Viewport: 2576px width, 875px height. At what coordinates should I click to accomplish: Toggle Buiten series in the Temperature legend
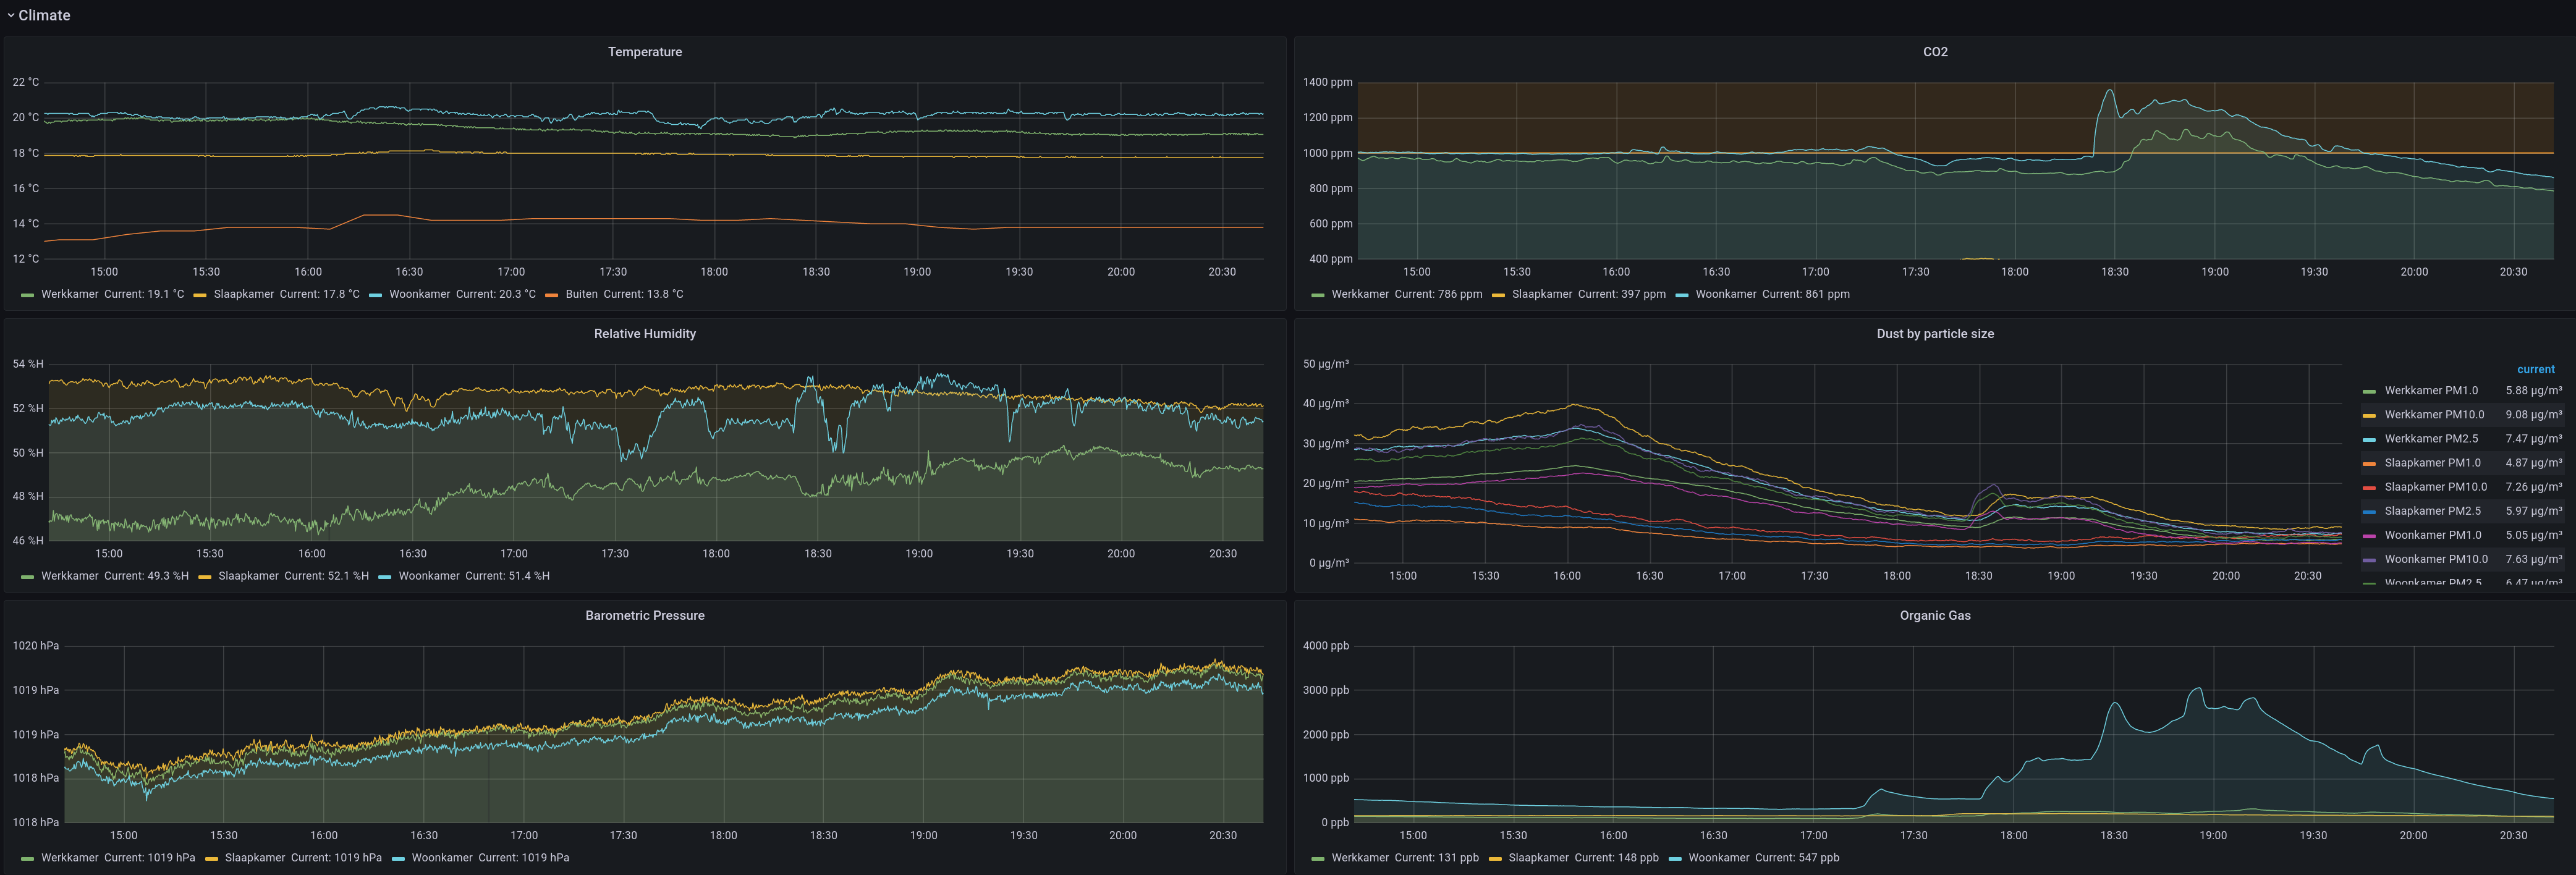point(581,294)
